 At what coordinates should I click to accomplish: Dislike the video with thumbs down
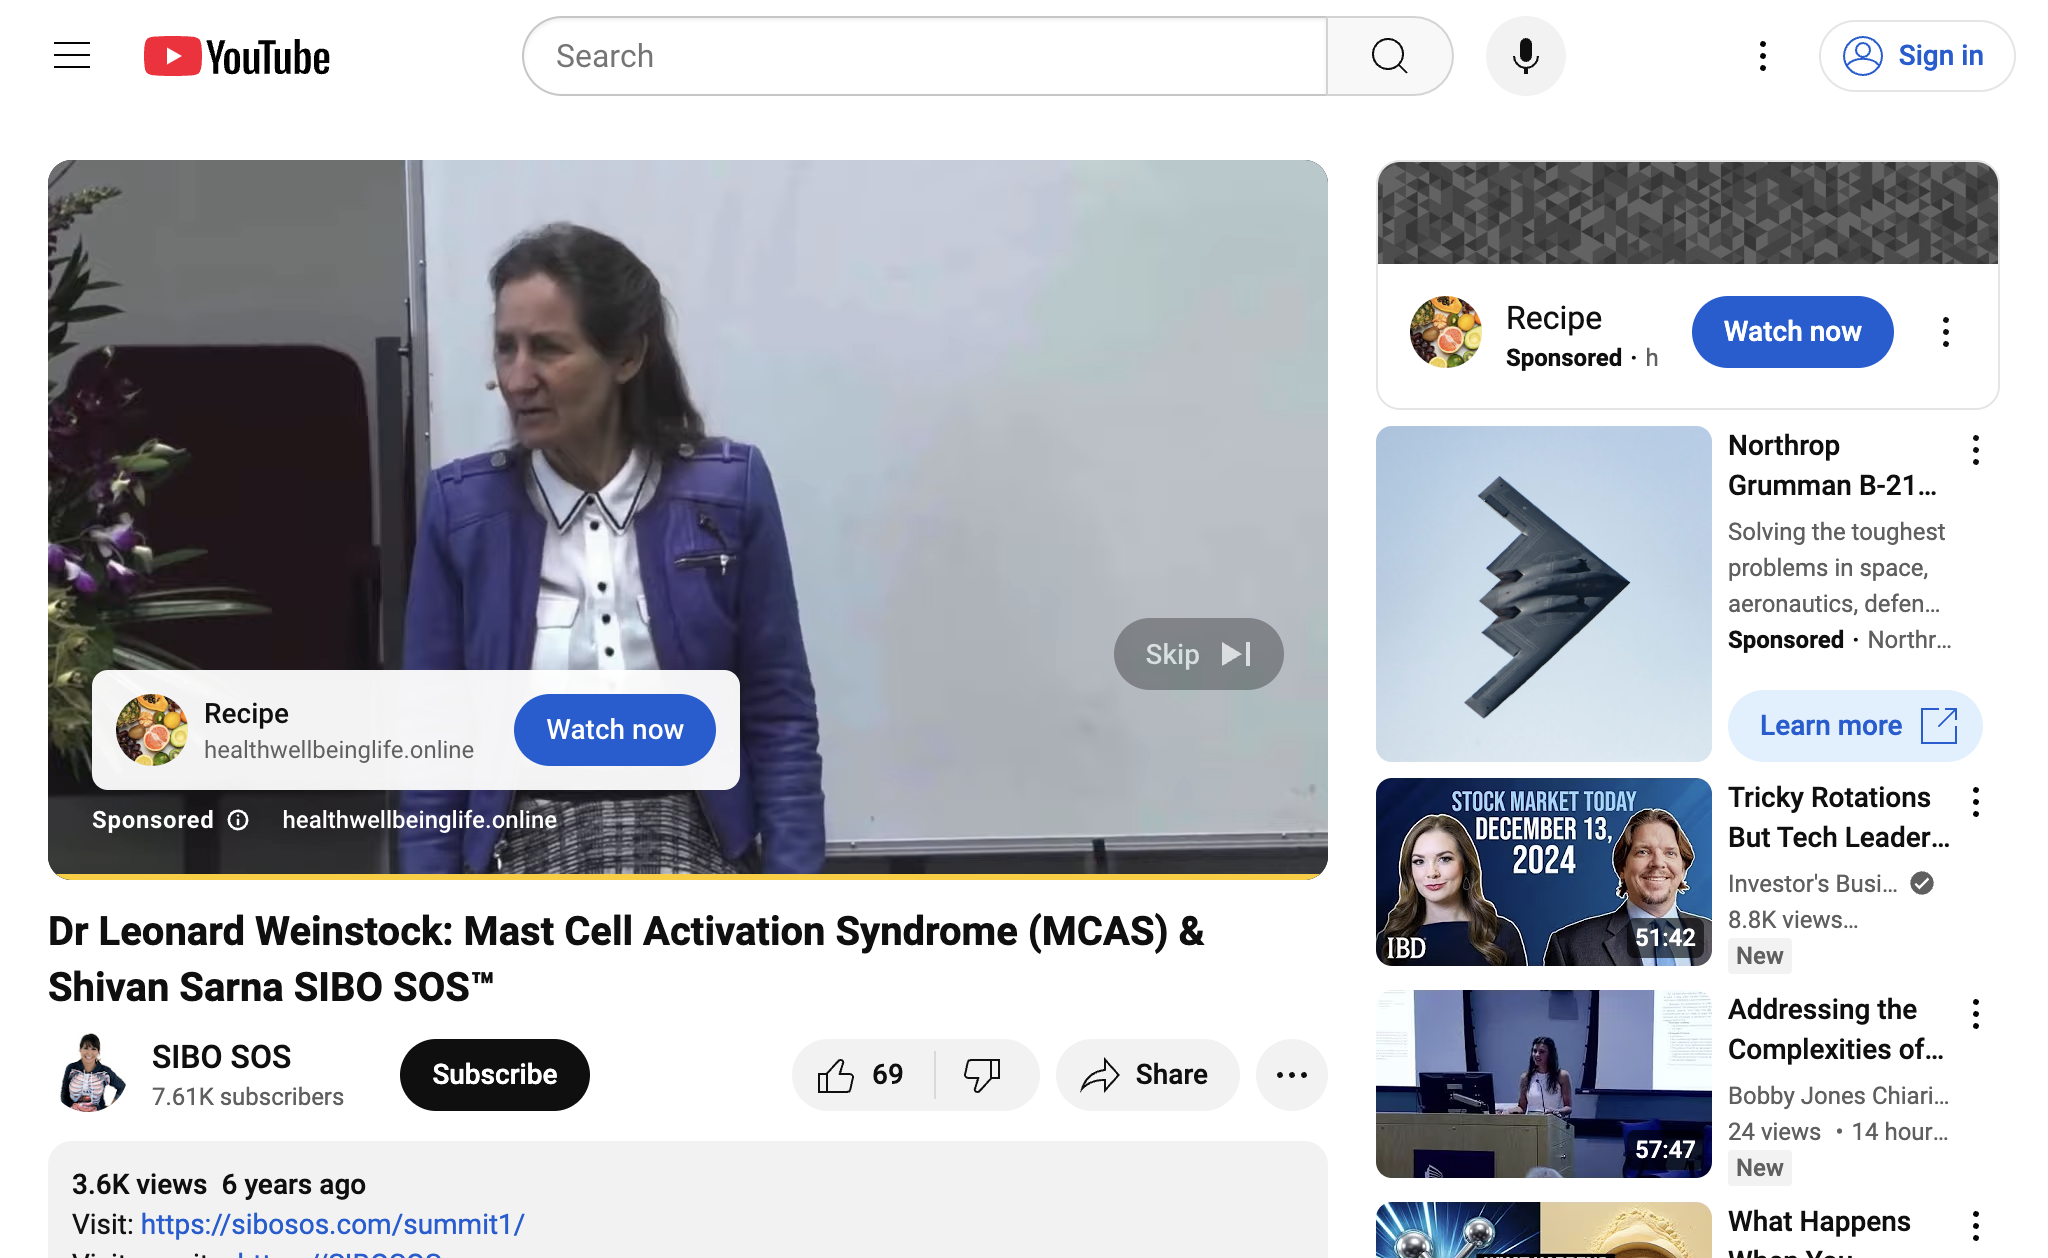click(984, 1075)
